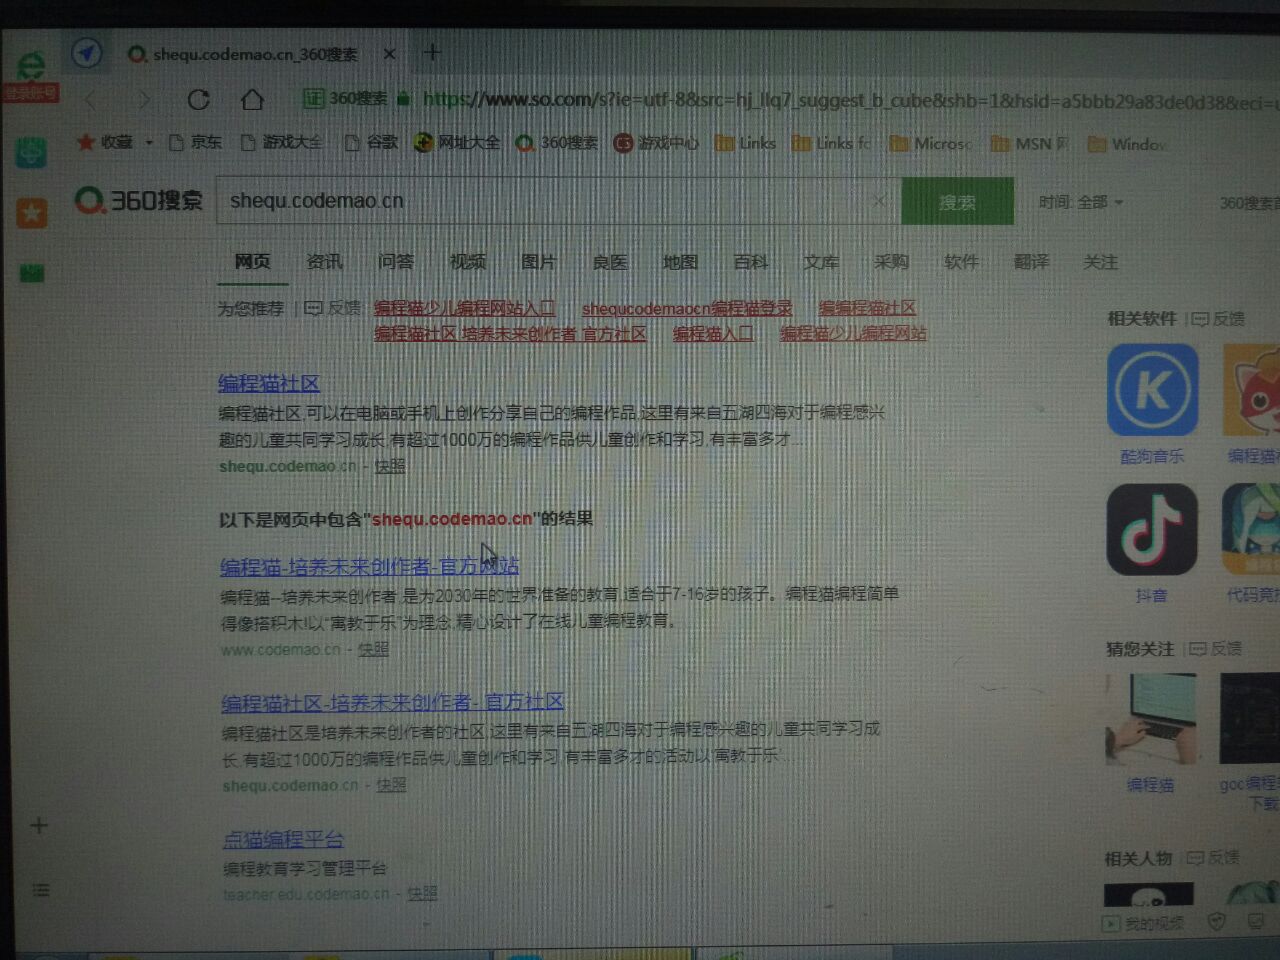Open the 网址大全 bookmark
The height and width of the screenshot is (960, 1280).
pos(457,142)
